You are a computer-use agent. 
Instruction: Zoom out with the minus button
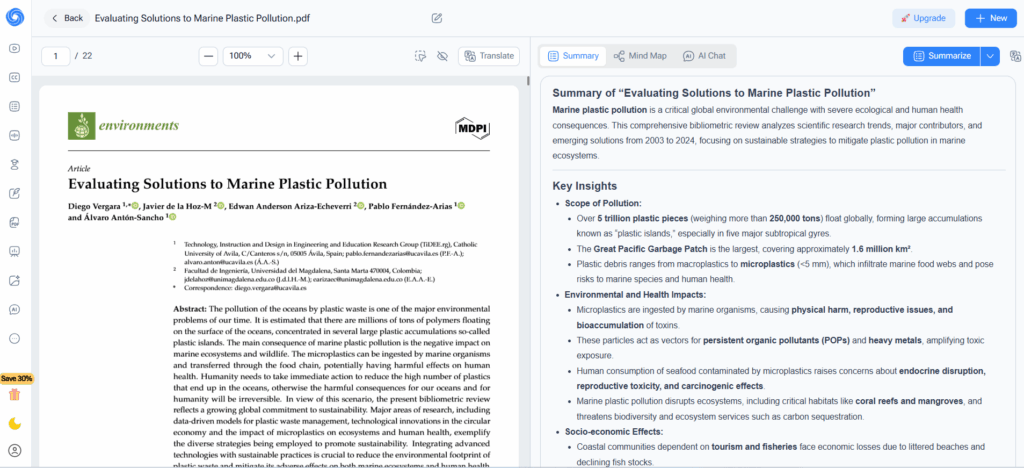coord(208,56)
